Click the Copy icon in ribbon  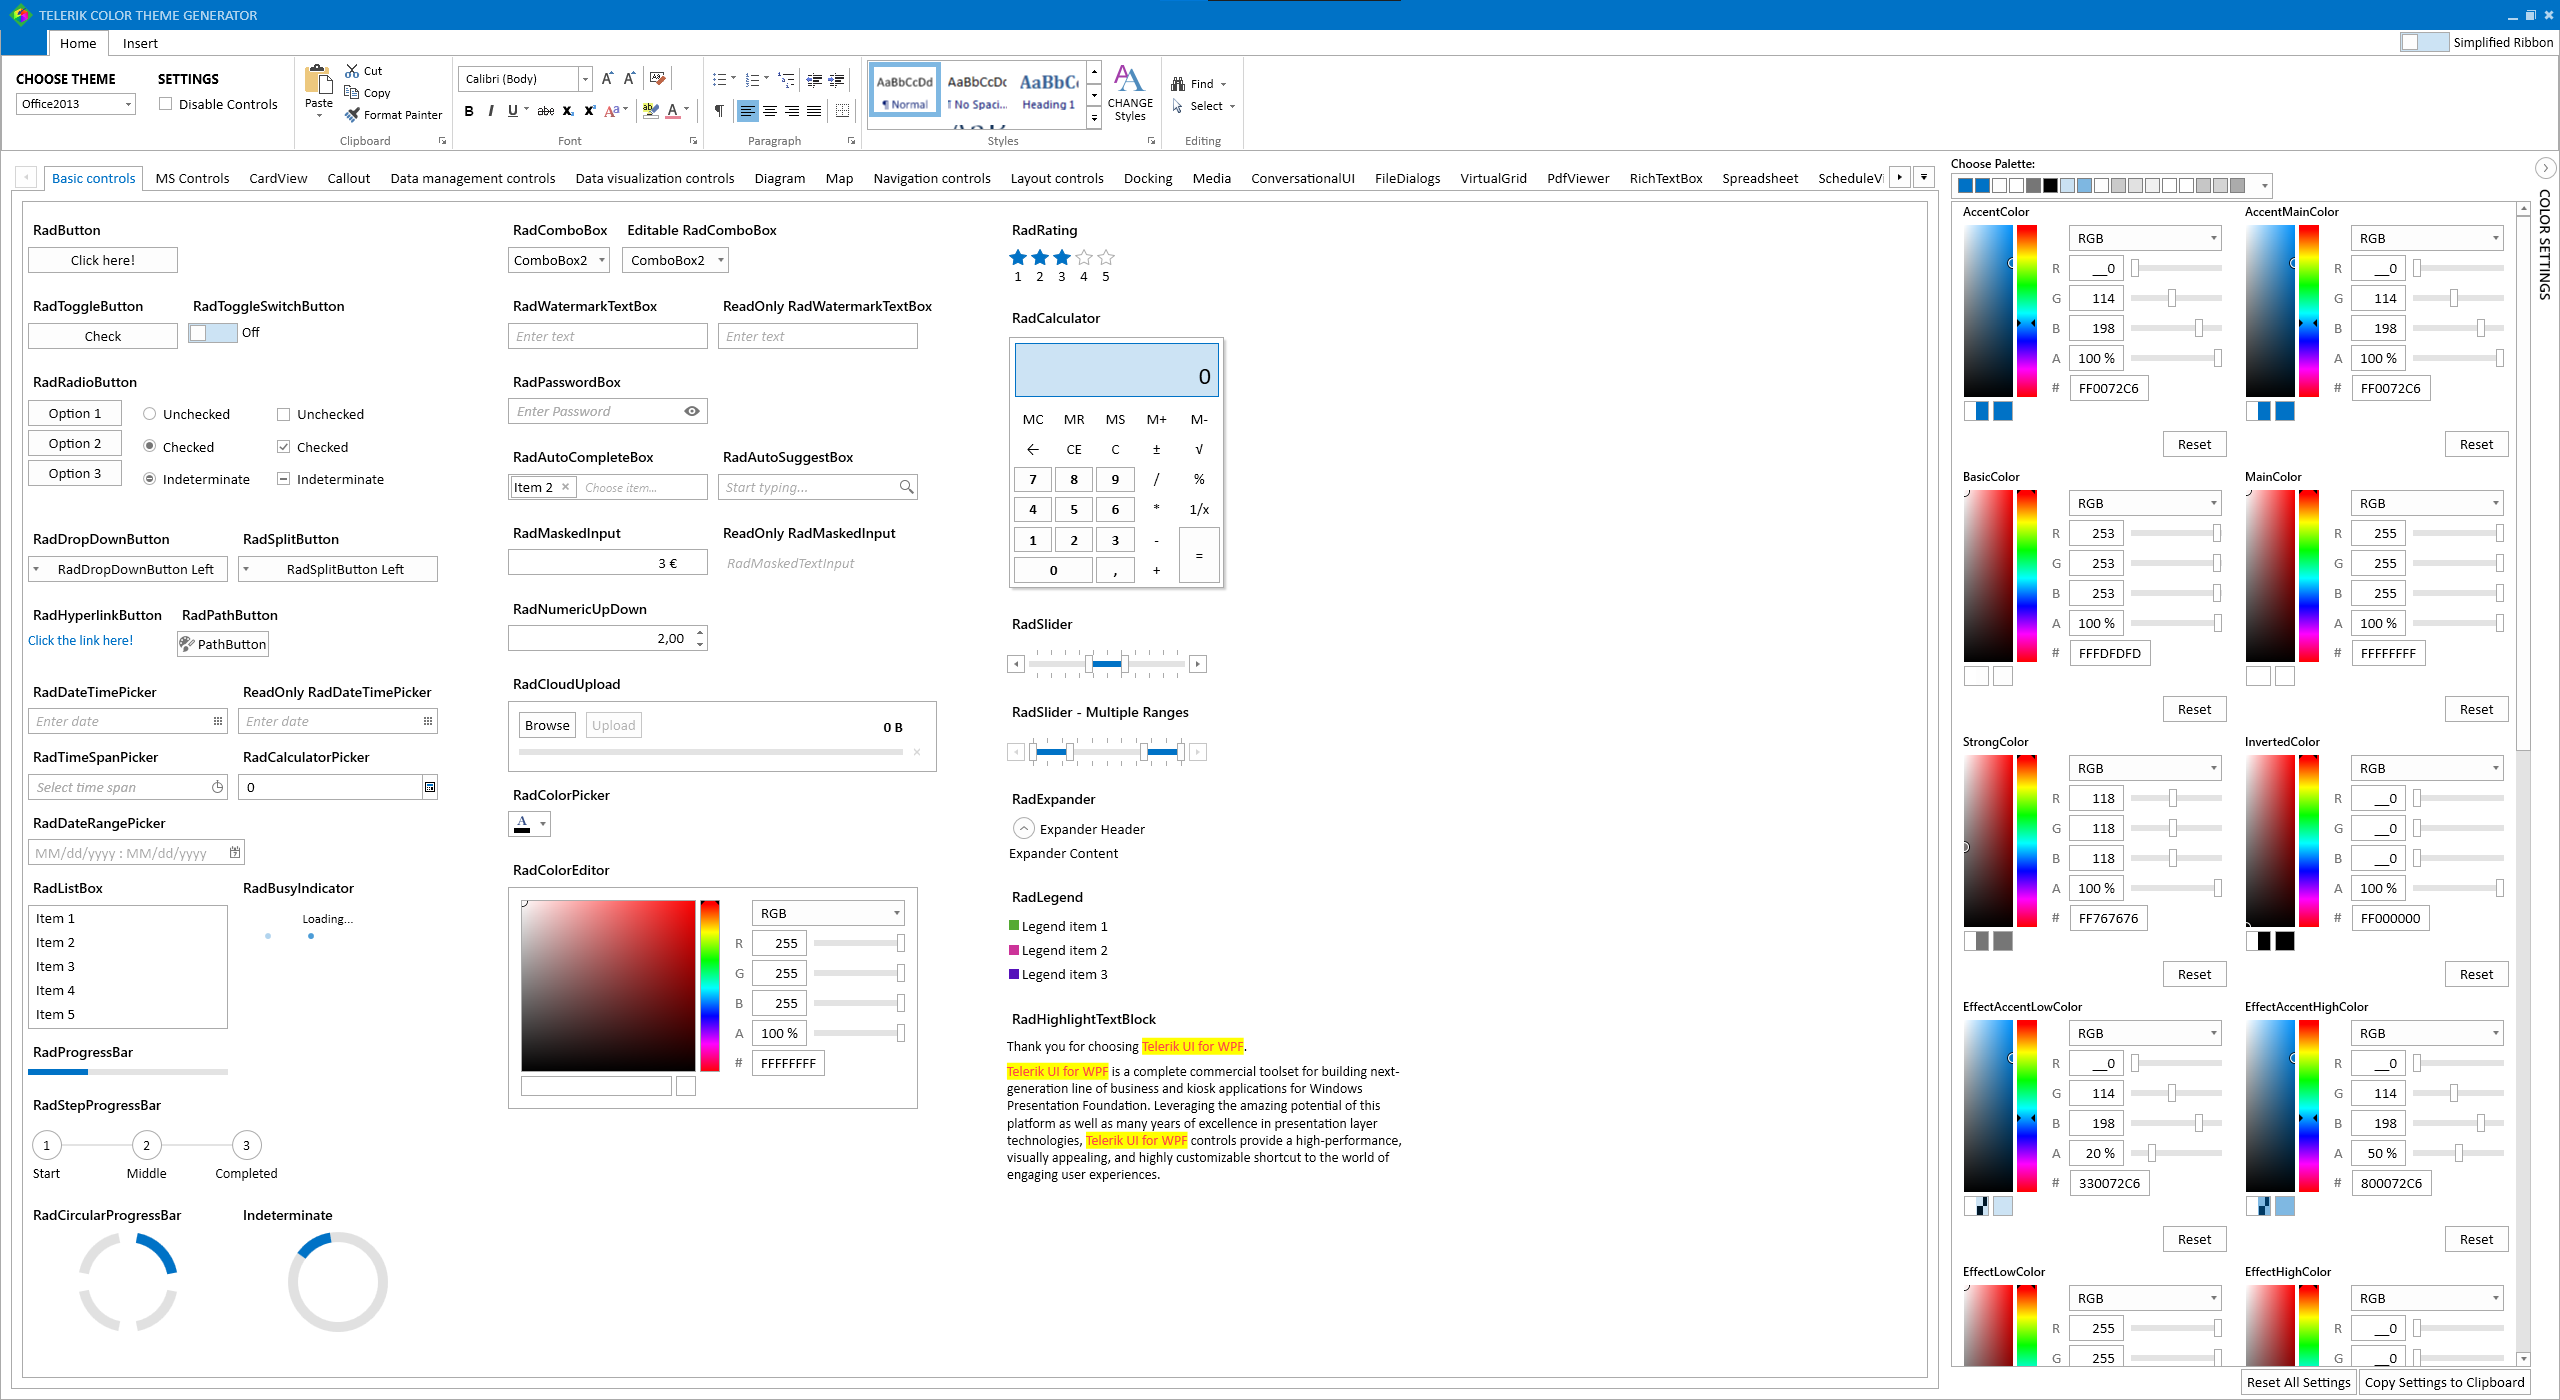pos(352,93)
